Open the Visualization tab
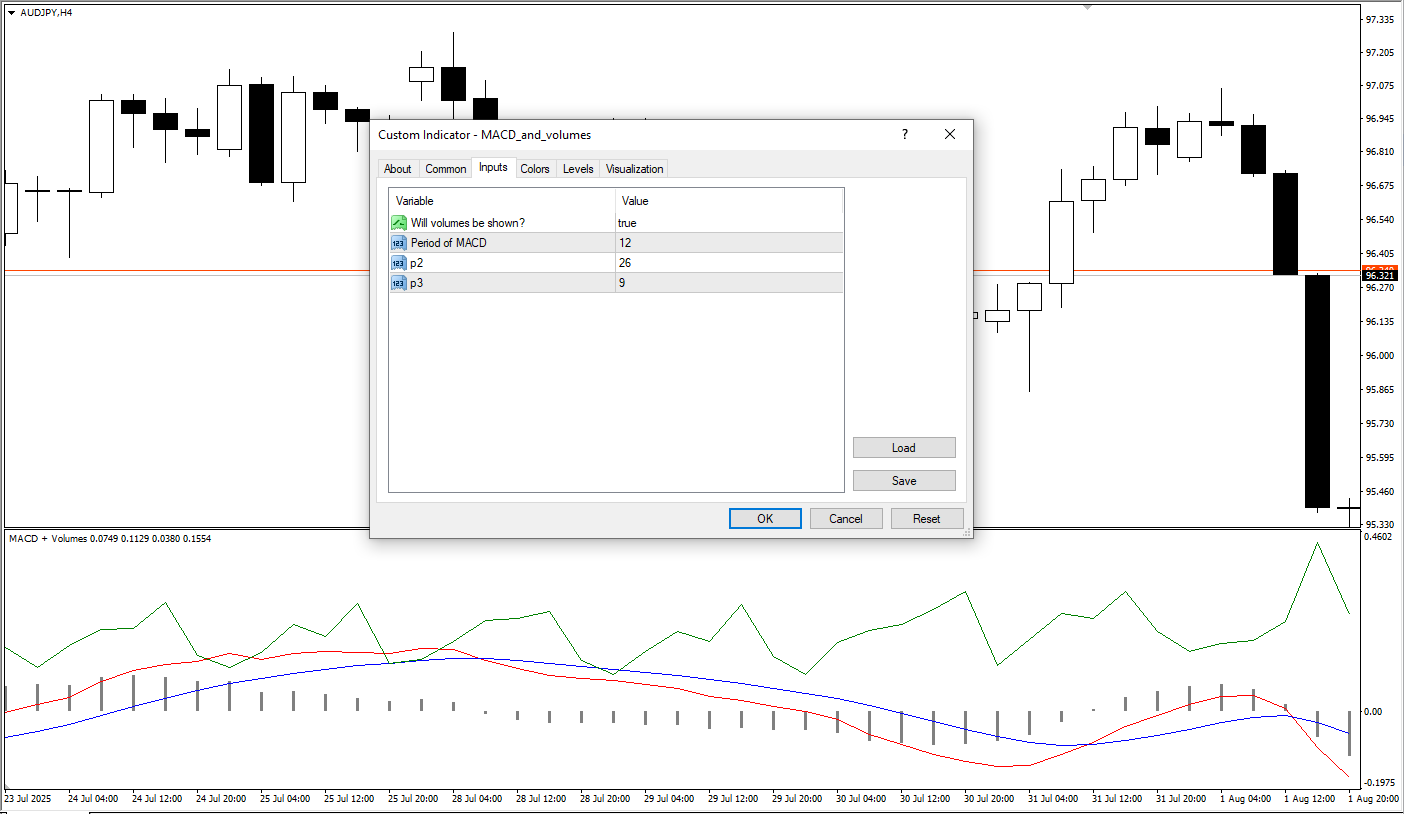Image resolution: width=1404 pixels, height=814 pixels. coord(634,169)
